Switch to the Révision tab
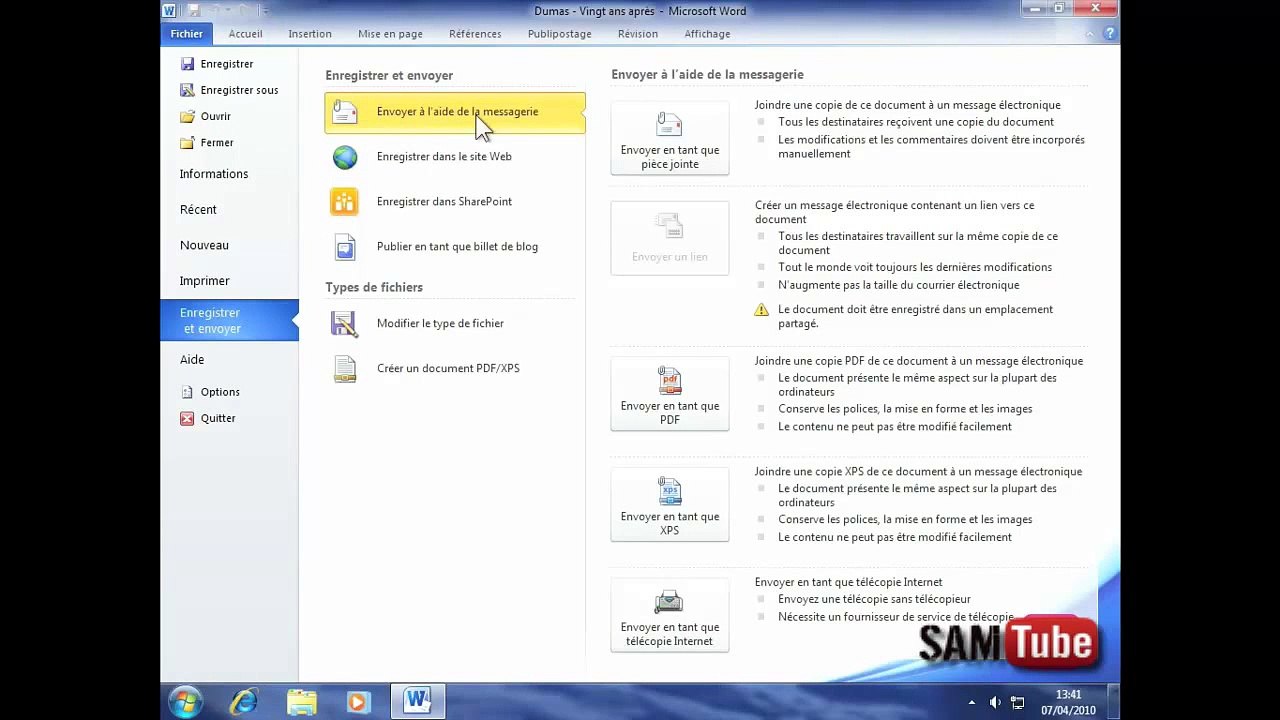1280x720 pixels. click(638, 33)
